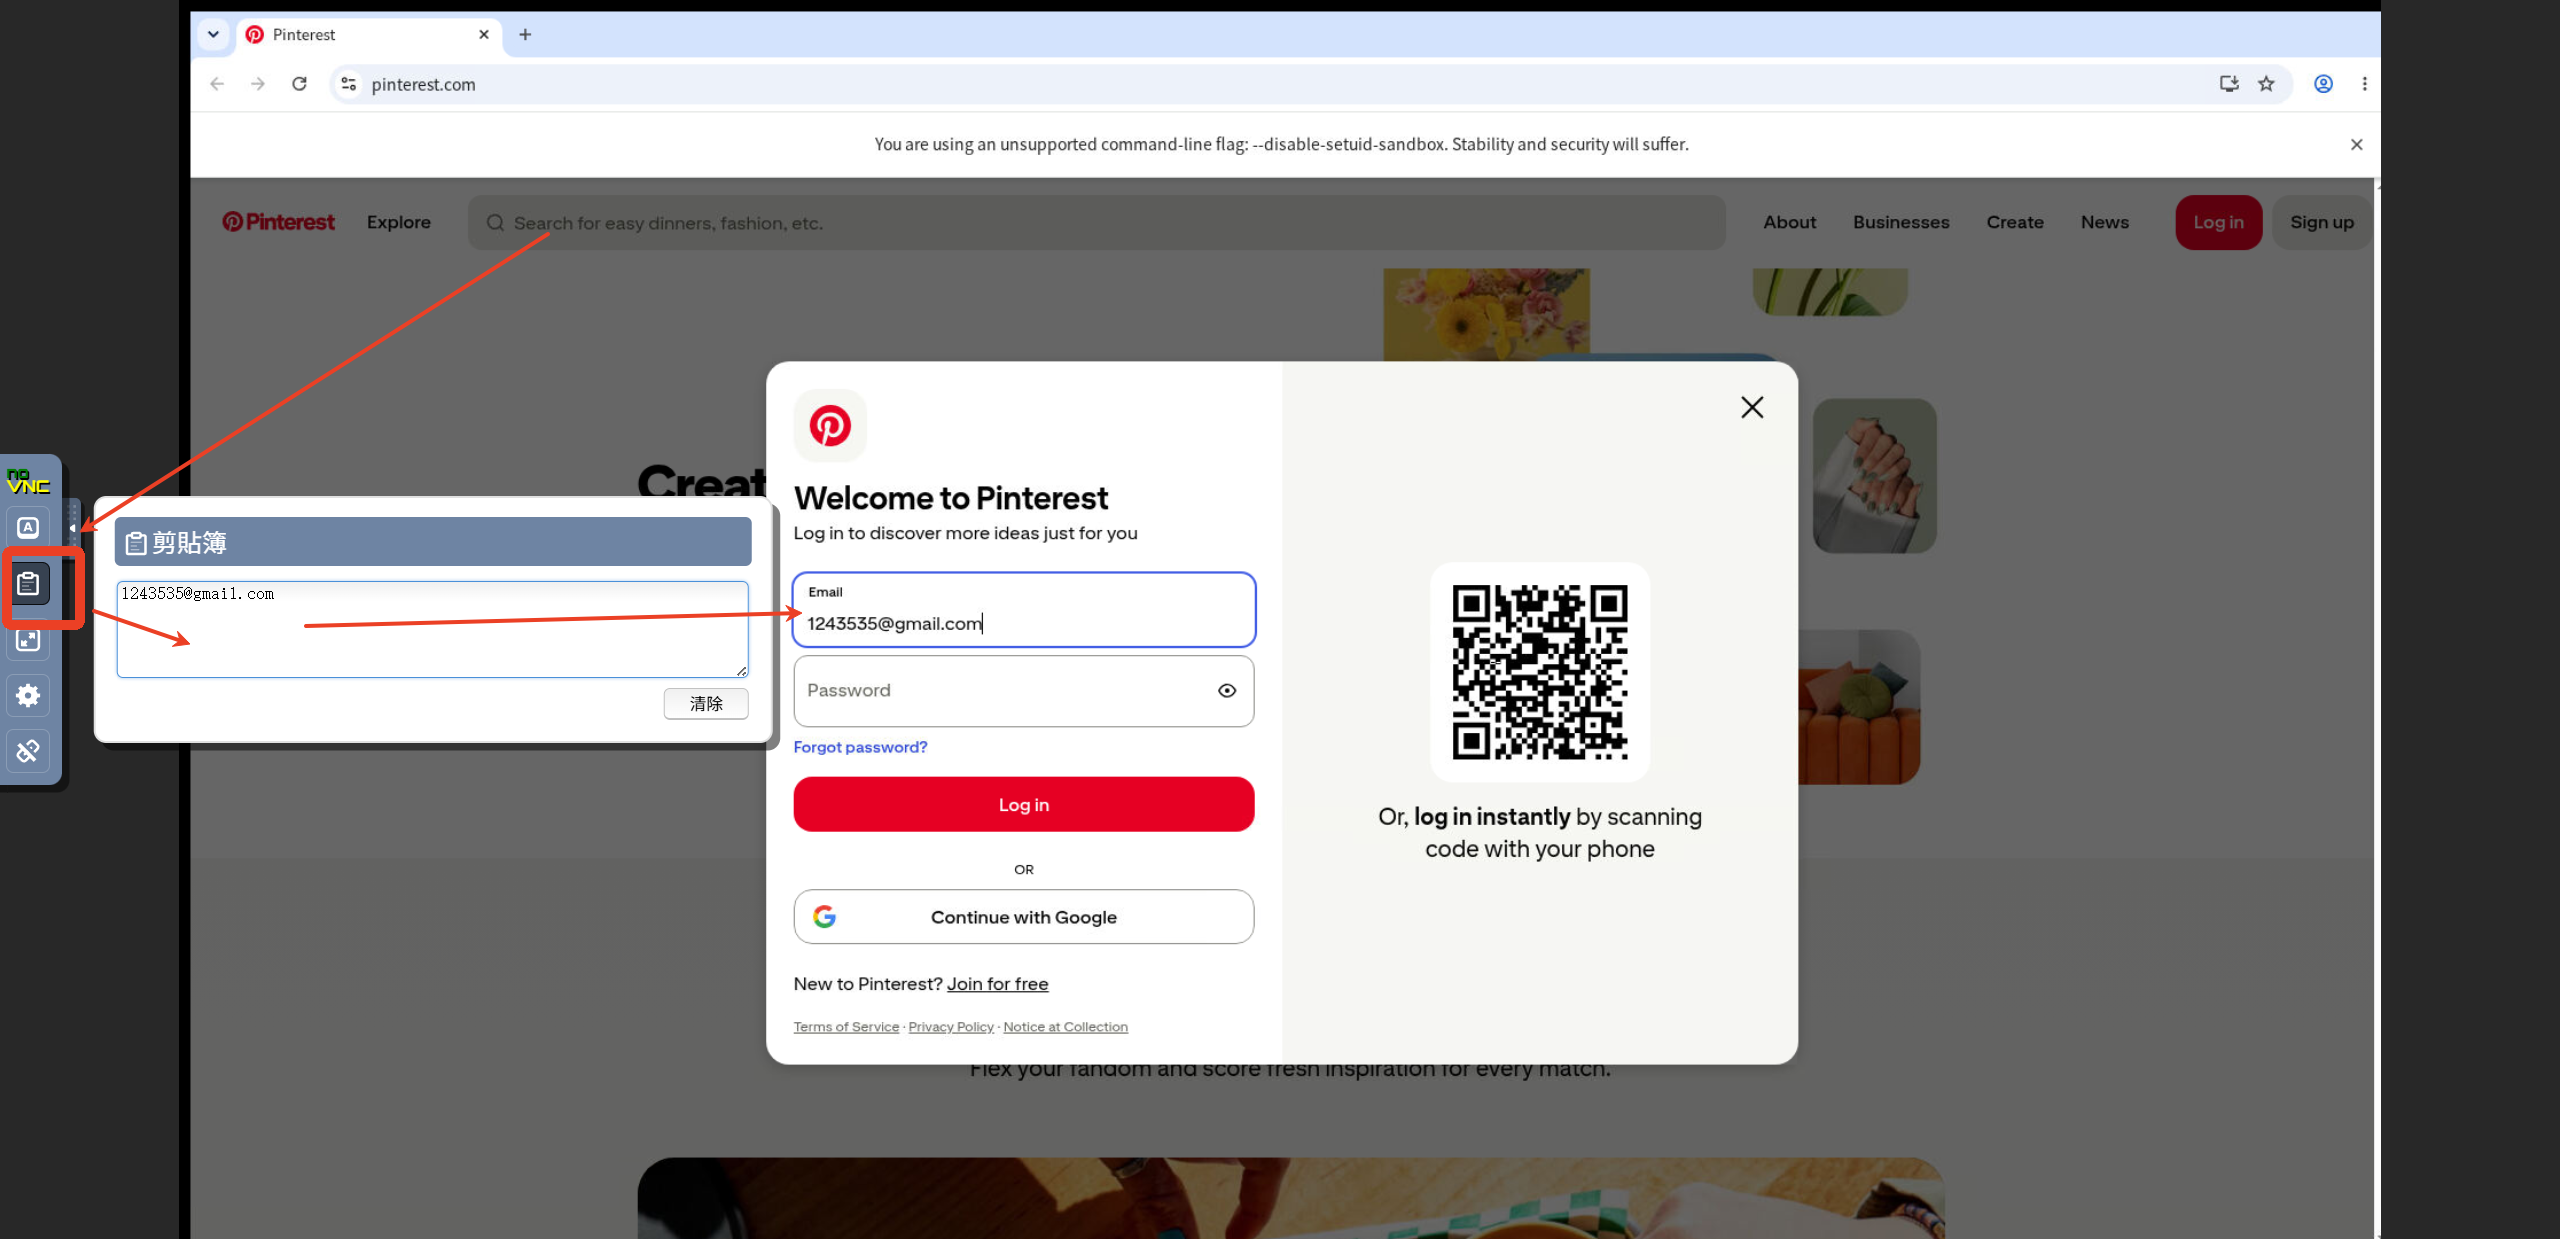Reload the pinterest.com page
This screenshot has width=2560, height=1239.
[x=299, y=84]
